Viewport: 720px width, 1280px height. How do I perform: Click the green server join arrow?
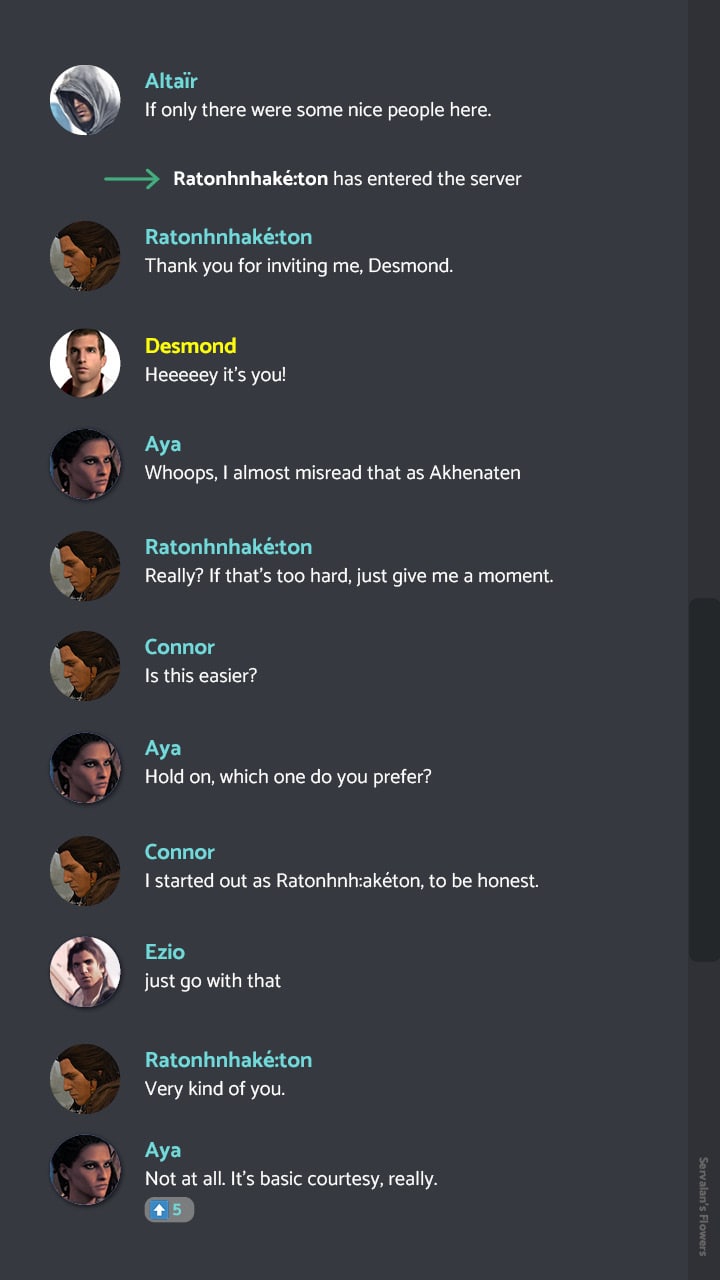[x=131, y=179]
